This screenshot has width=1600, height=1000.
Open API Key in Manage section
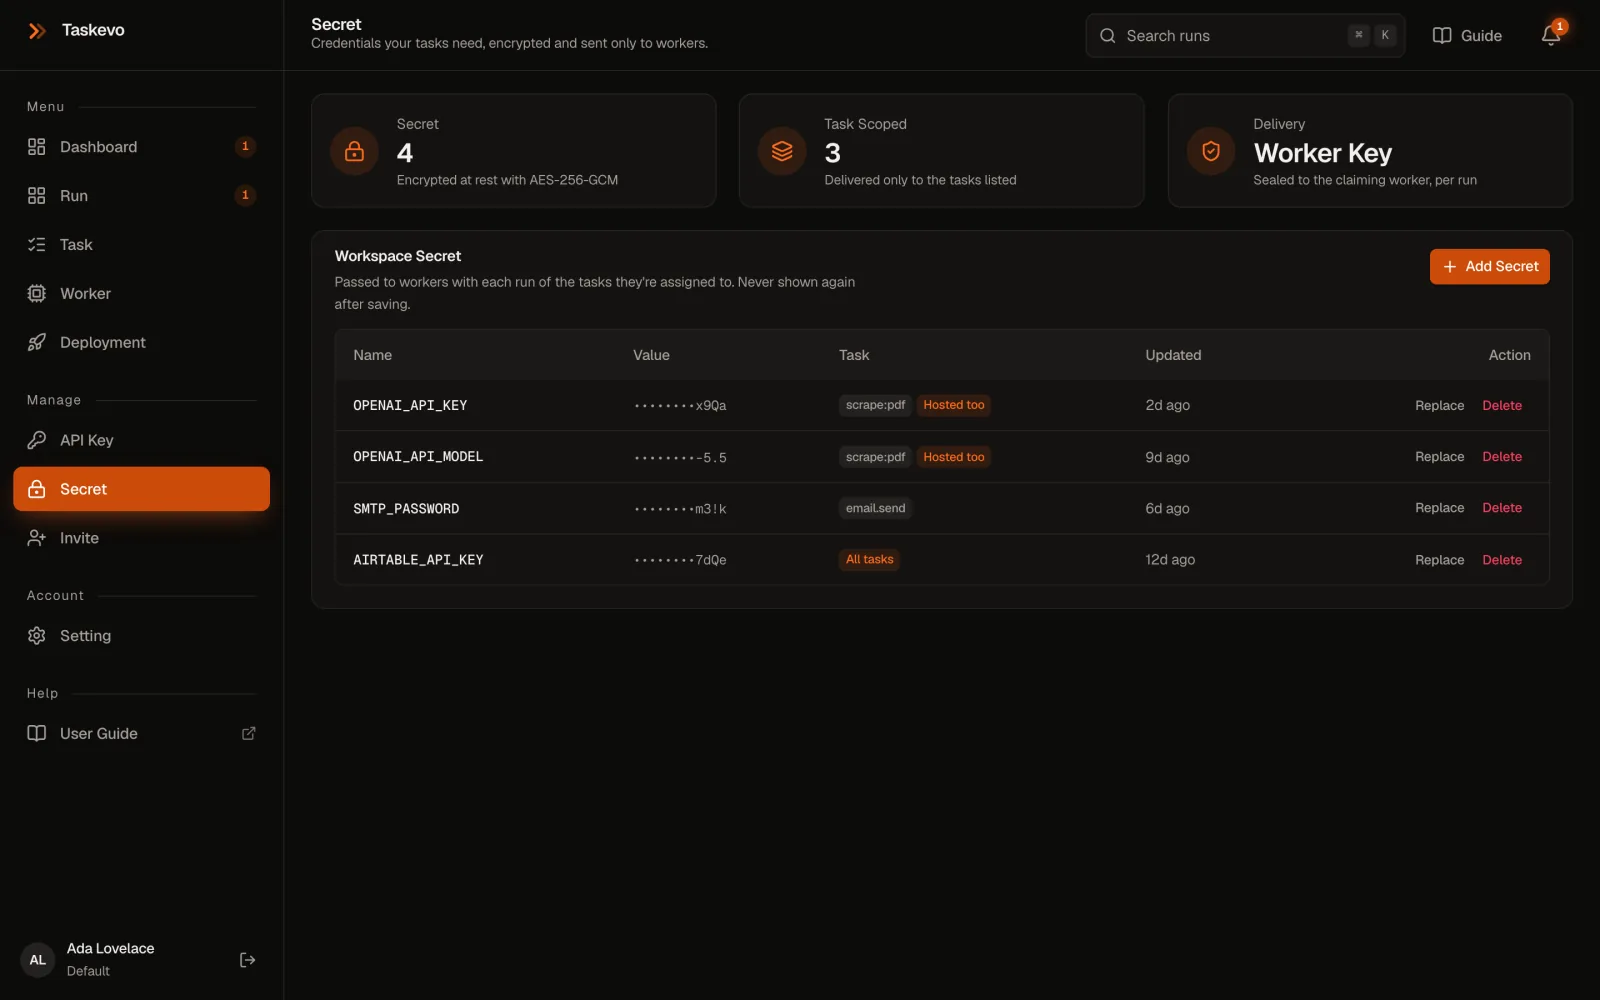click(x=141, y=440)
